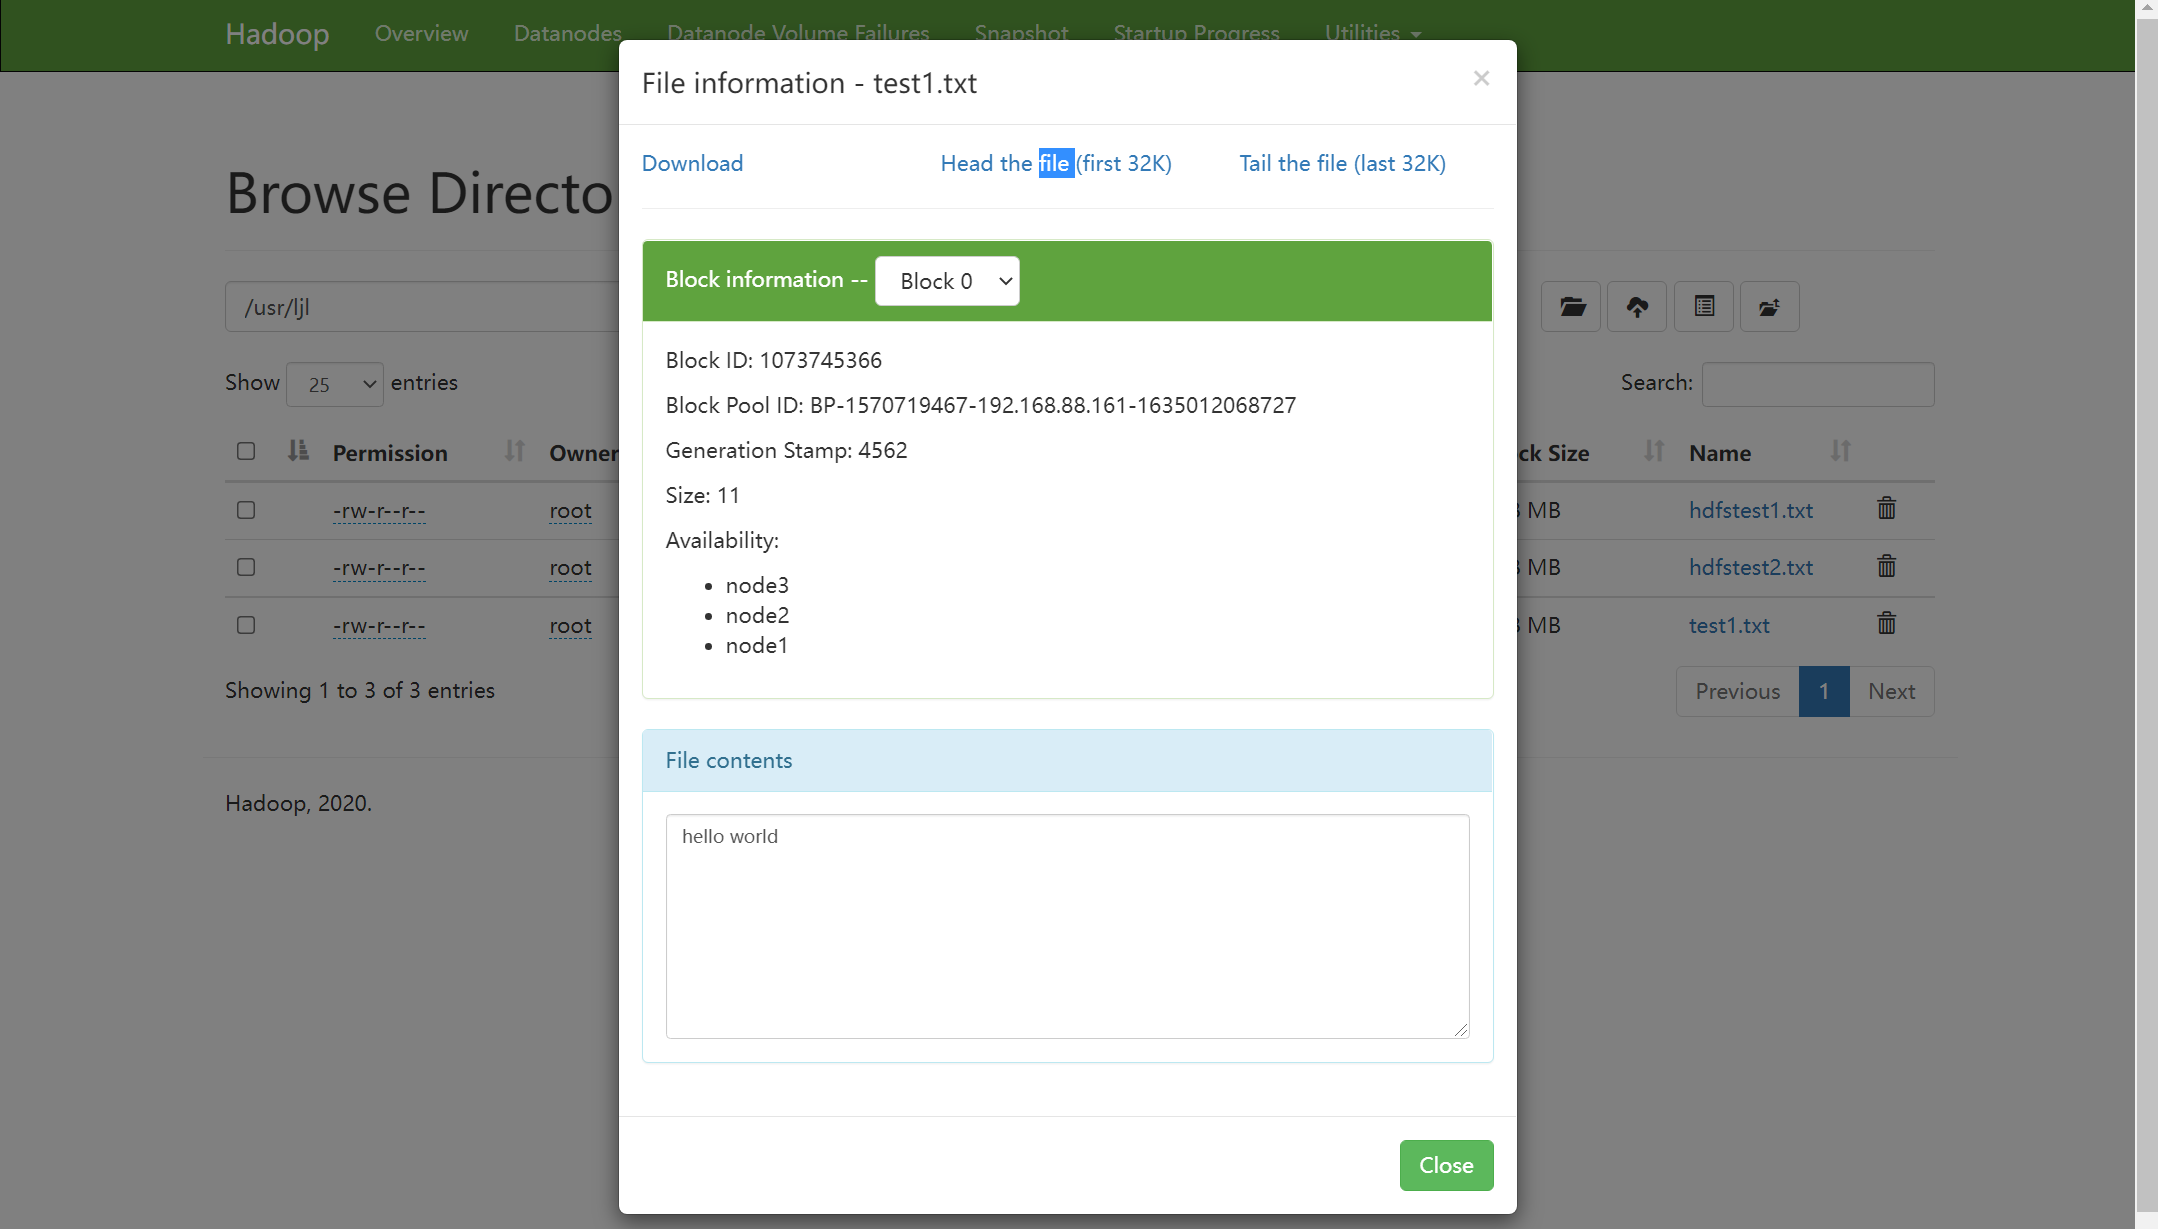Click the trash icon beside test1.txt
The image size is (2158, 1229).
click(x=1886, y=624)
